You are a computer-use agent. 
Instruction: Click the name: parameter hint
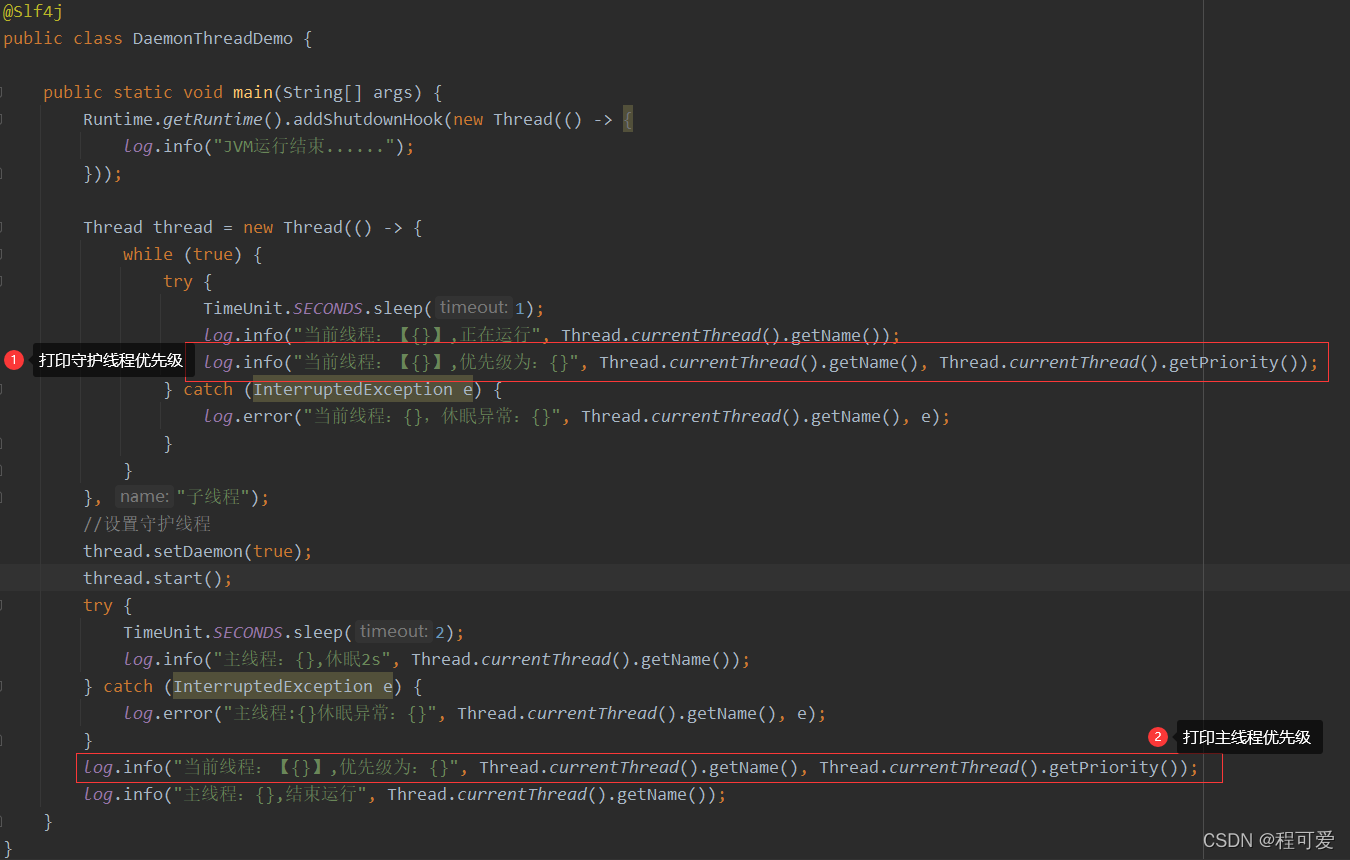pyautogui.click(x=144, y=497)
